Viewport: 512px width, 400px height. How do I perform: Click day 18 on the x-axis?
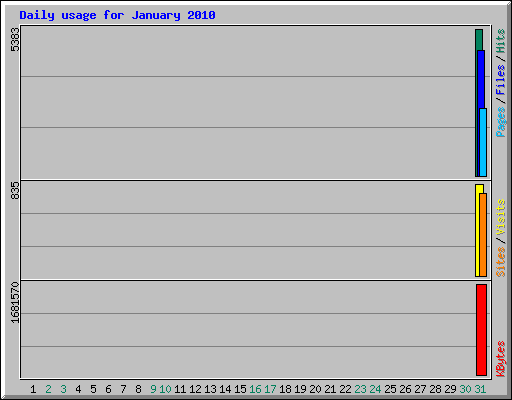coord(285,389)
